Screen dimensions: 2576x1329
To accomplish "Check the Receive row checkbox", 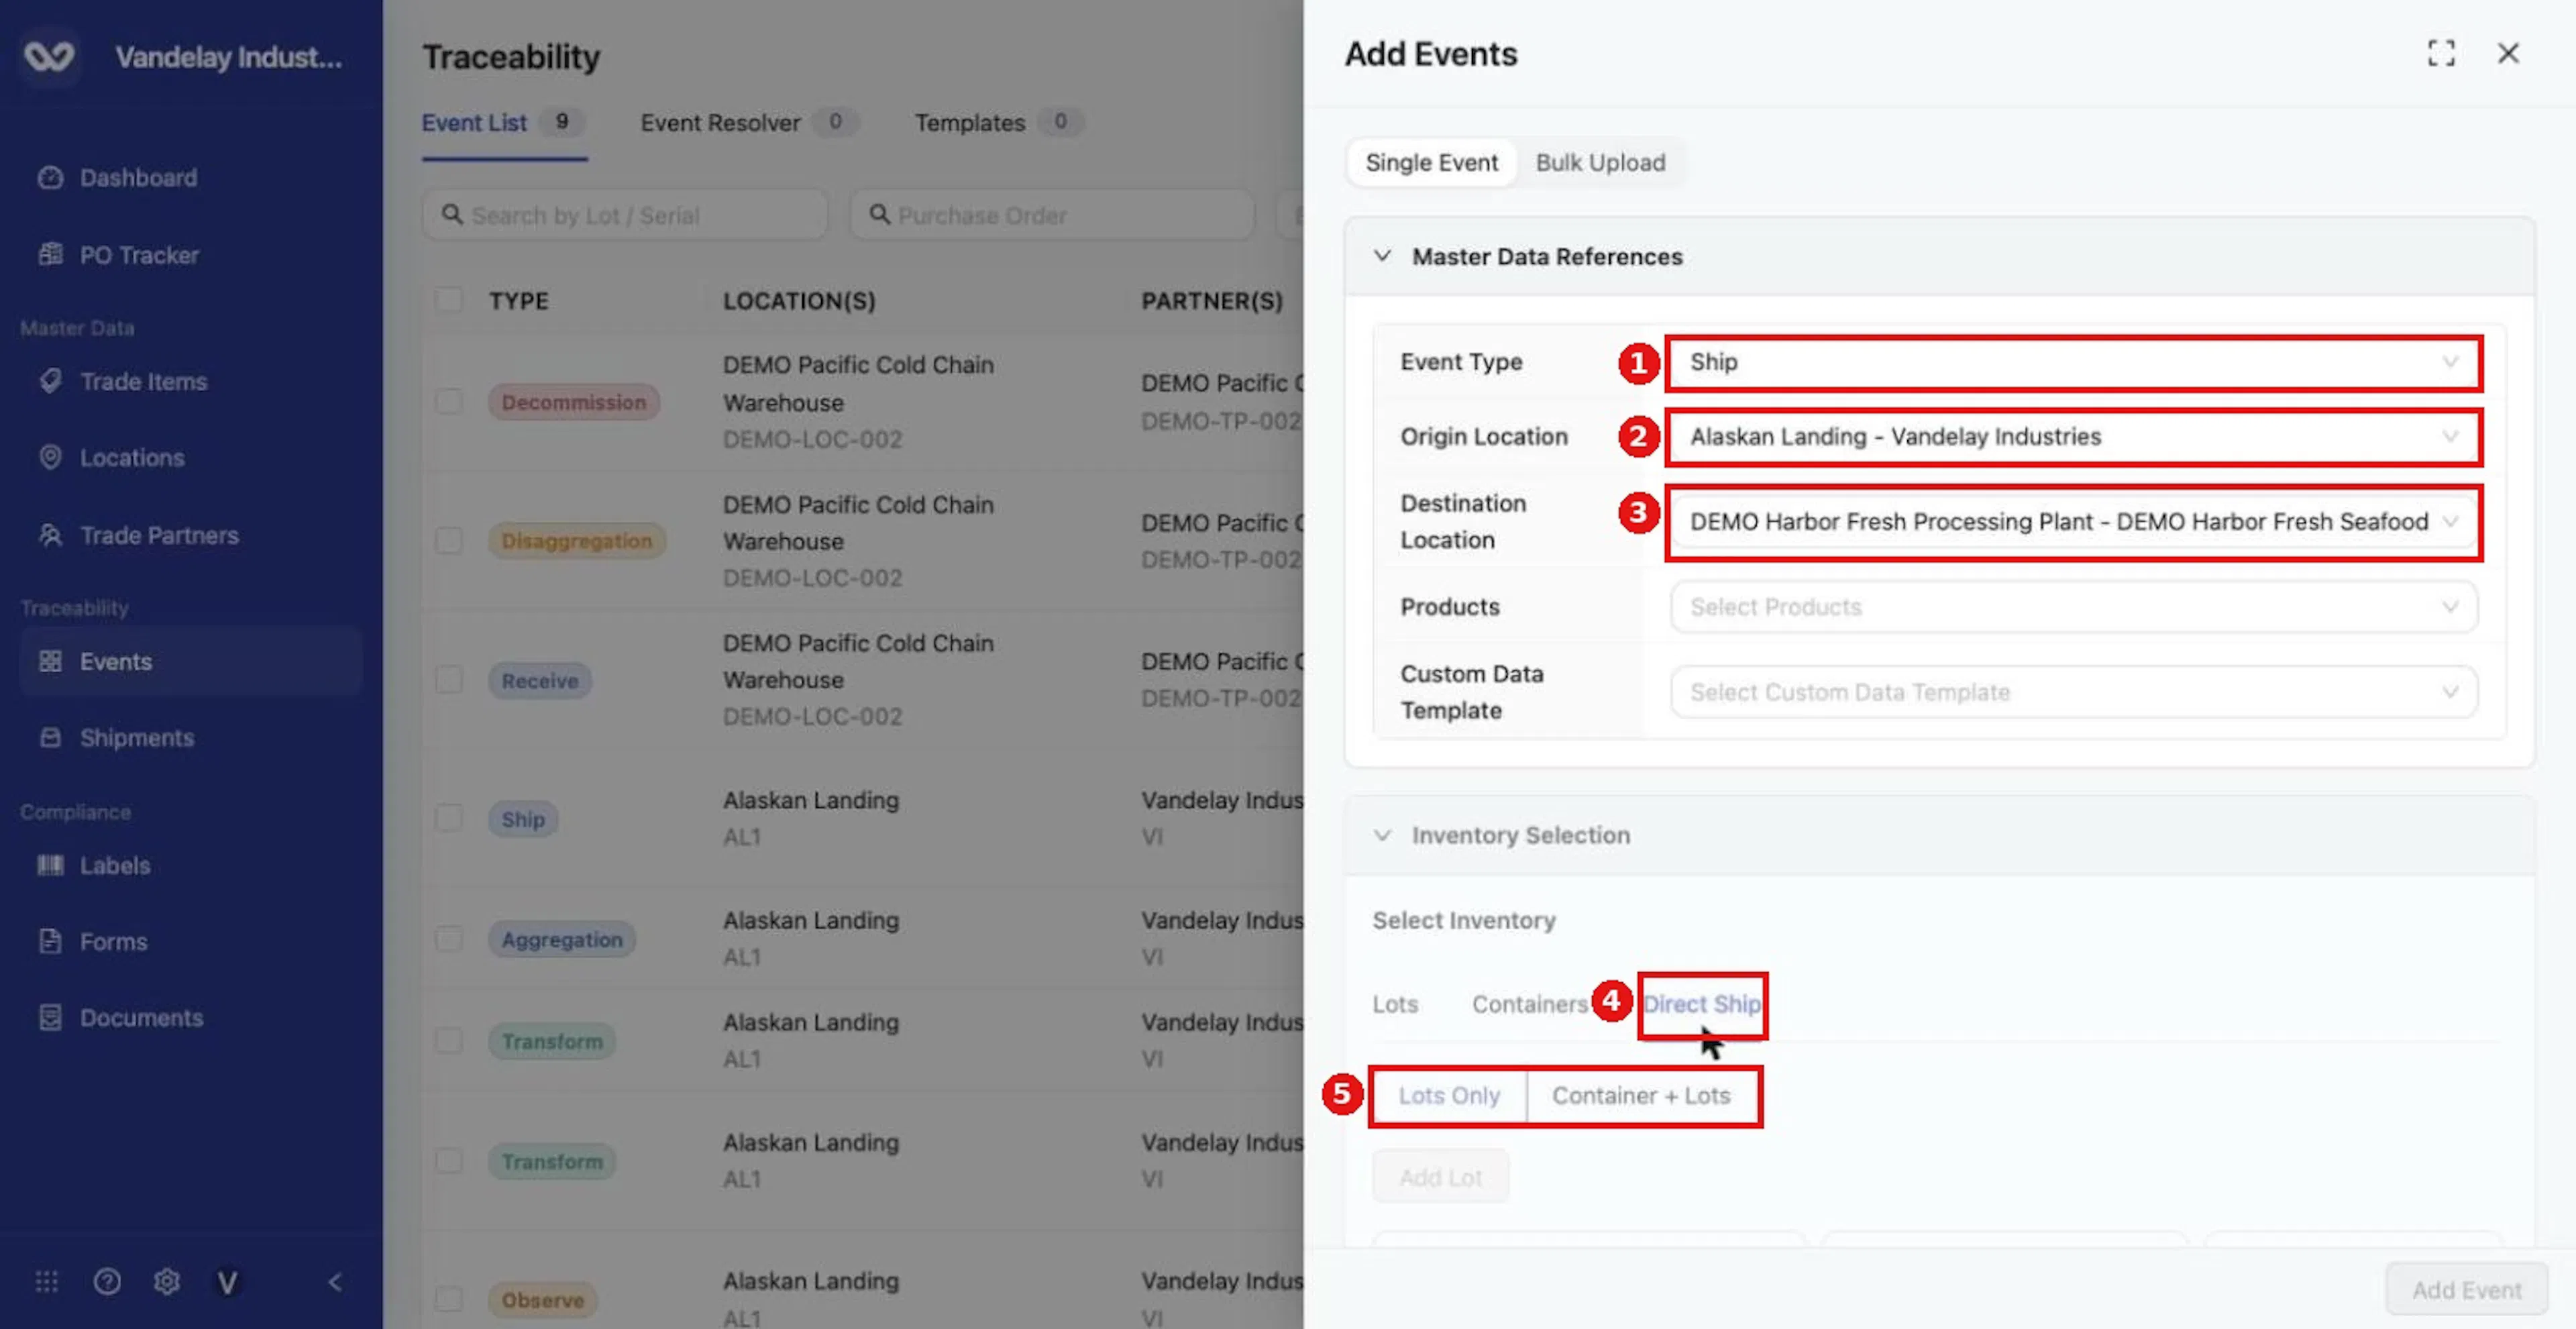I will pos(449,680).
